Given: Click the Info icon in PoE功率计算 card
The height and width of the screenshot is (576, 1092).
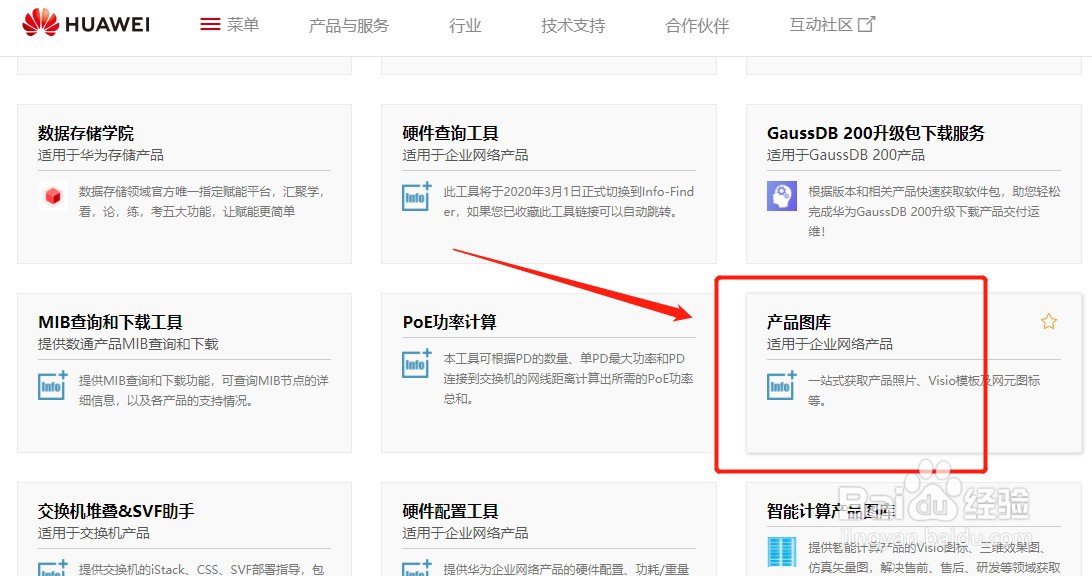Looking at the screenshot, I should 417,364.
